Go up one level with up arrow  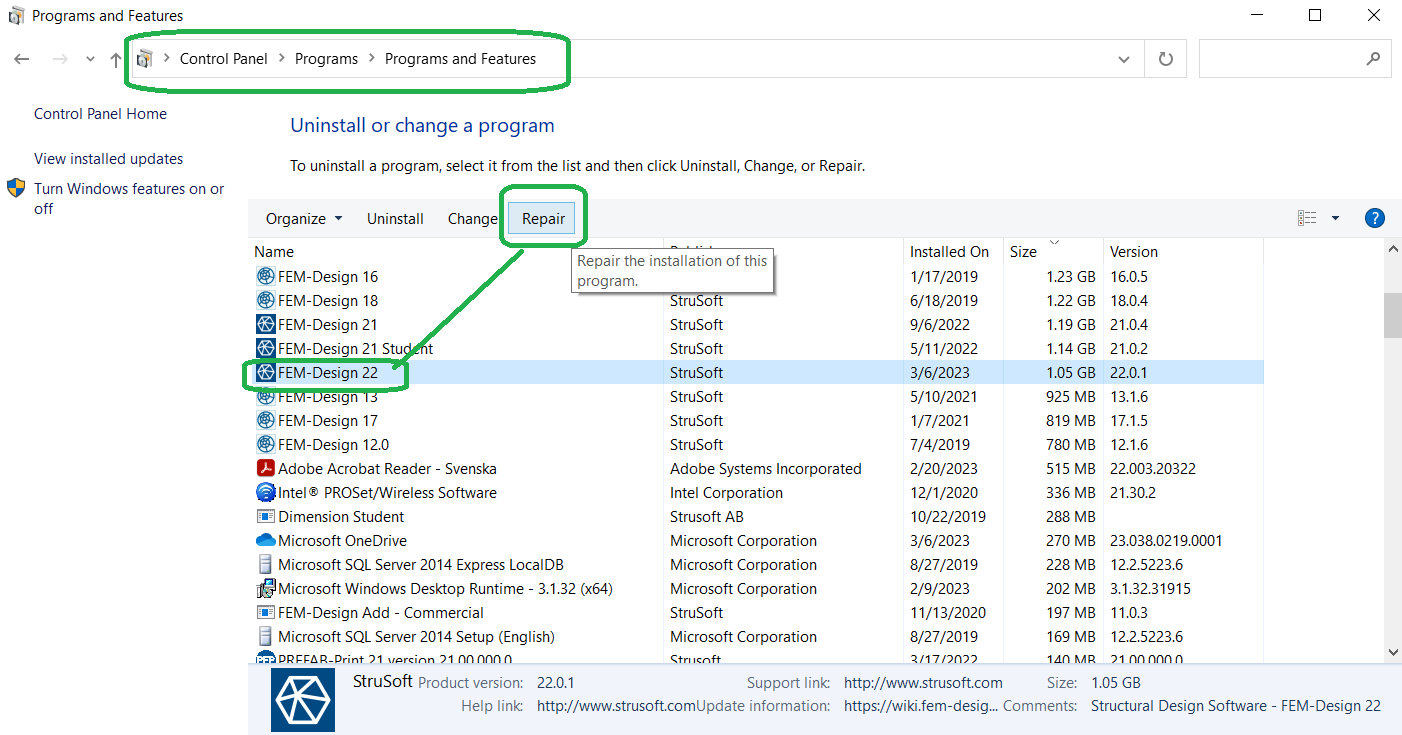[116, 59]
